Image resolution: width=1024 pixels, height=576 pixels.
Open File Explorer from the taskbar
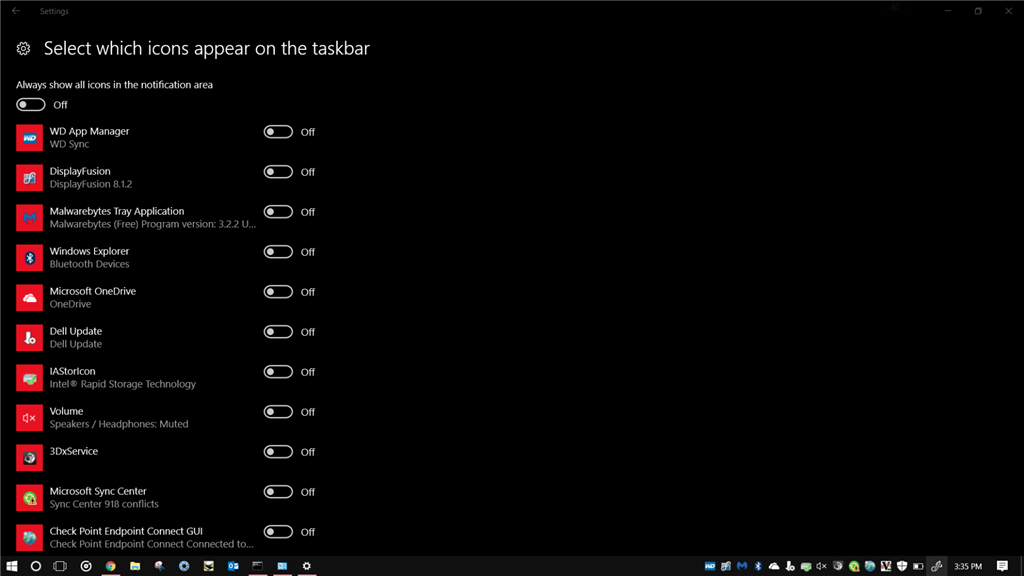pyautogui.click(x=135, y=566)
